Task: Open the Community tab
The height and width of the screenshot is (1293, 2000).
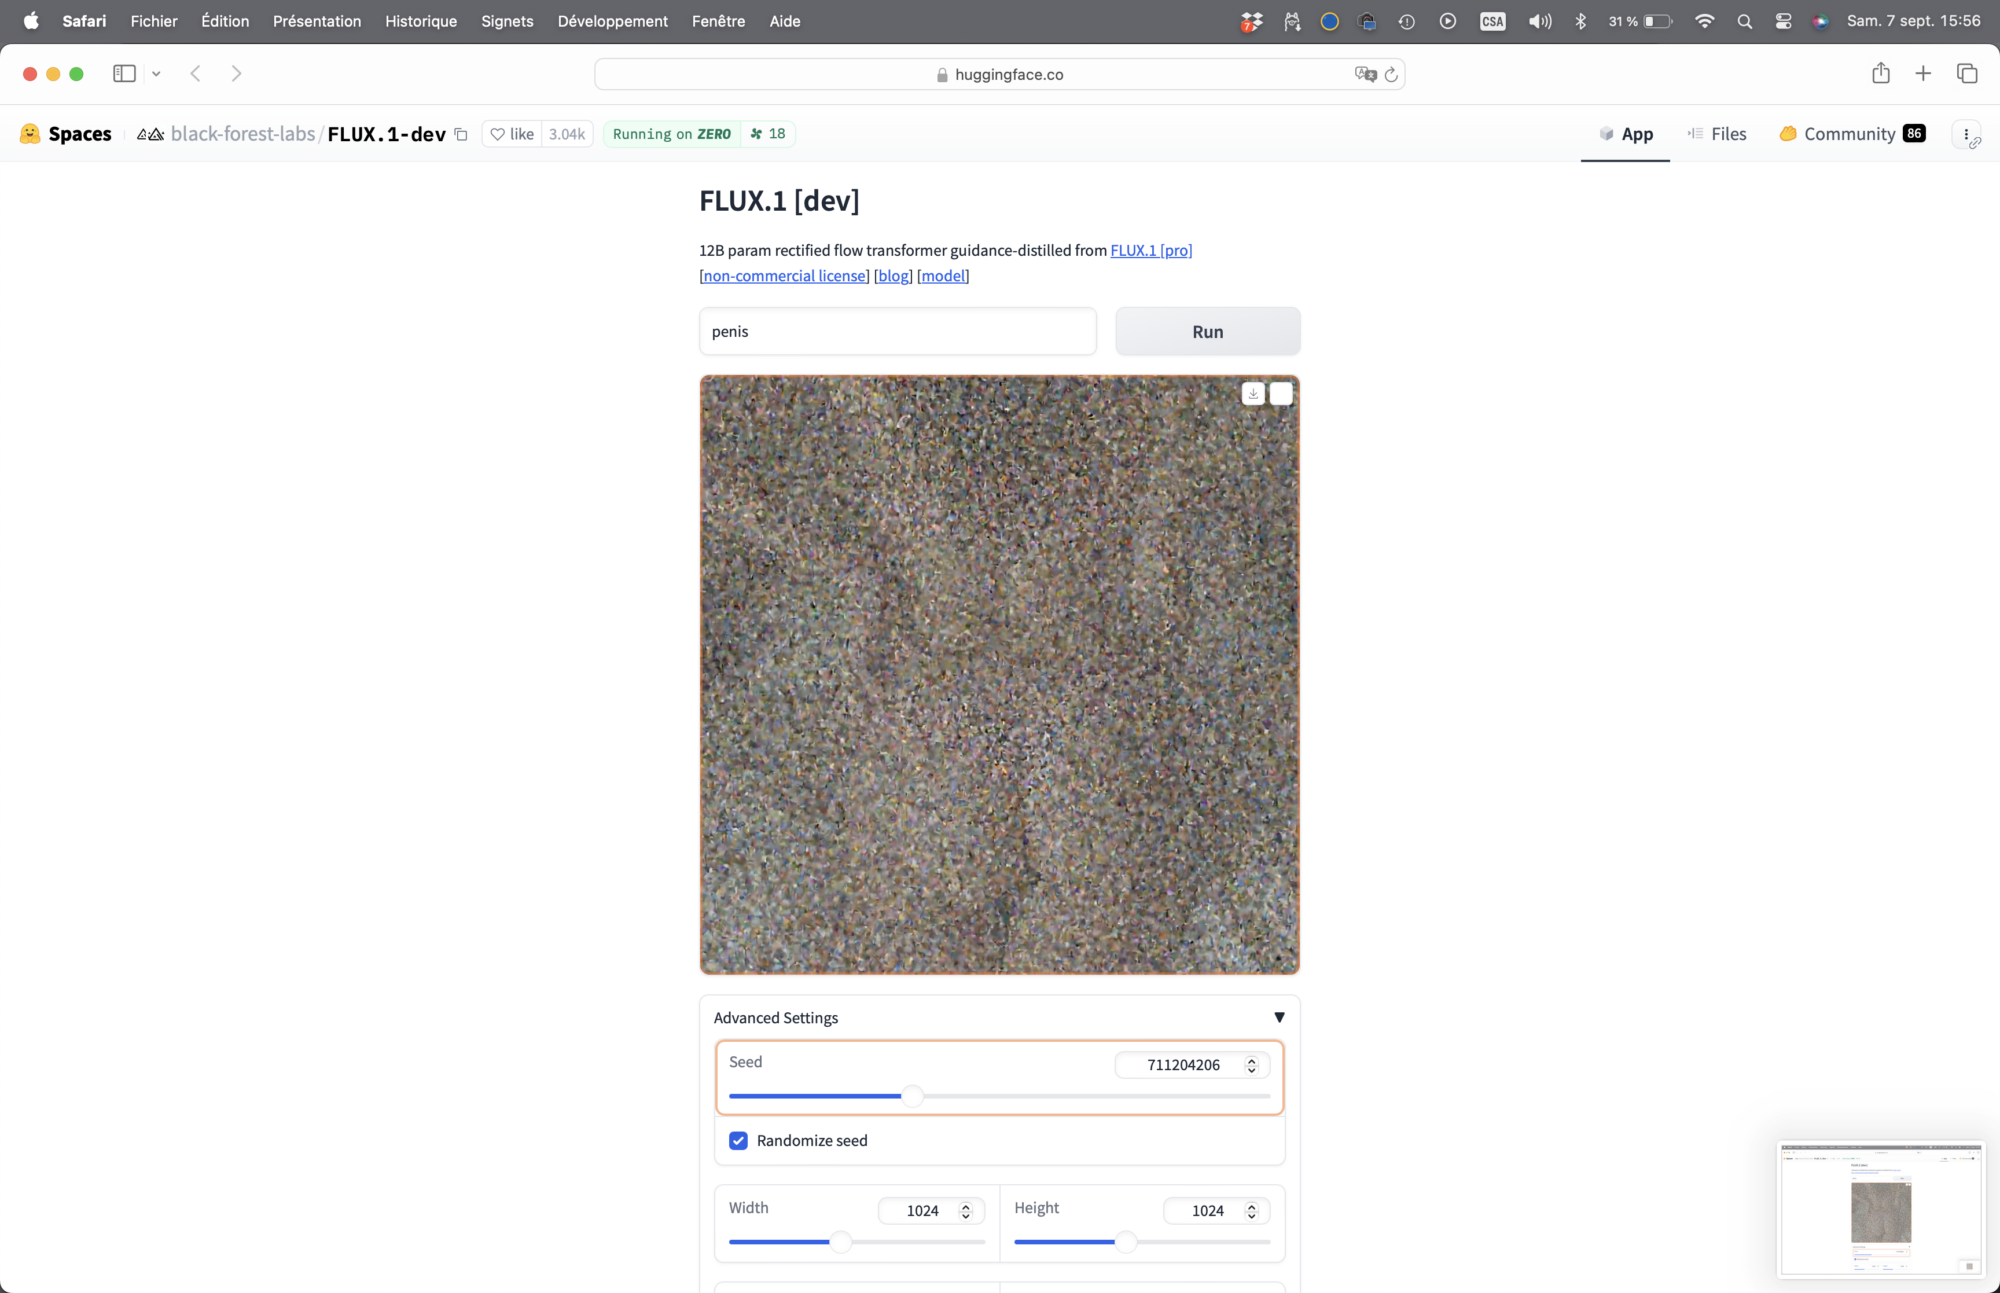Action: click(1850, 134)
